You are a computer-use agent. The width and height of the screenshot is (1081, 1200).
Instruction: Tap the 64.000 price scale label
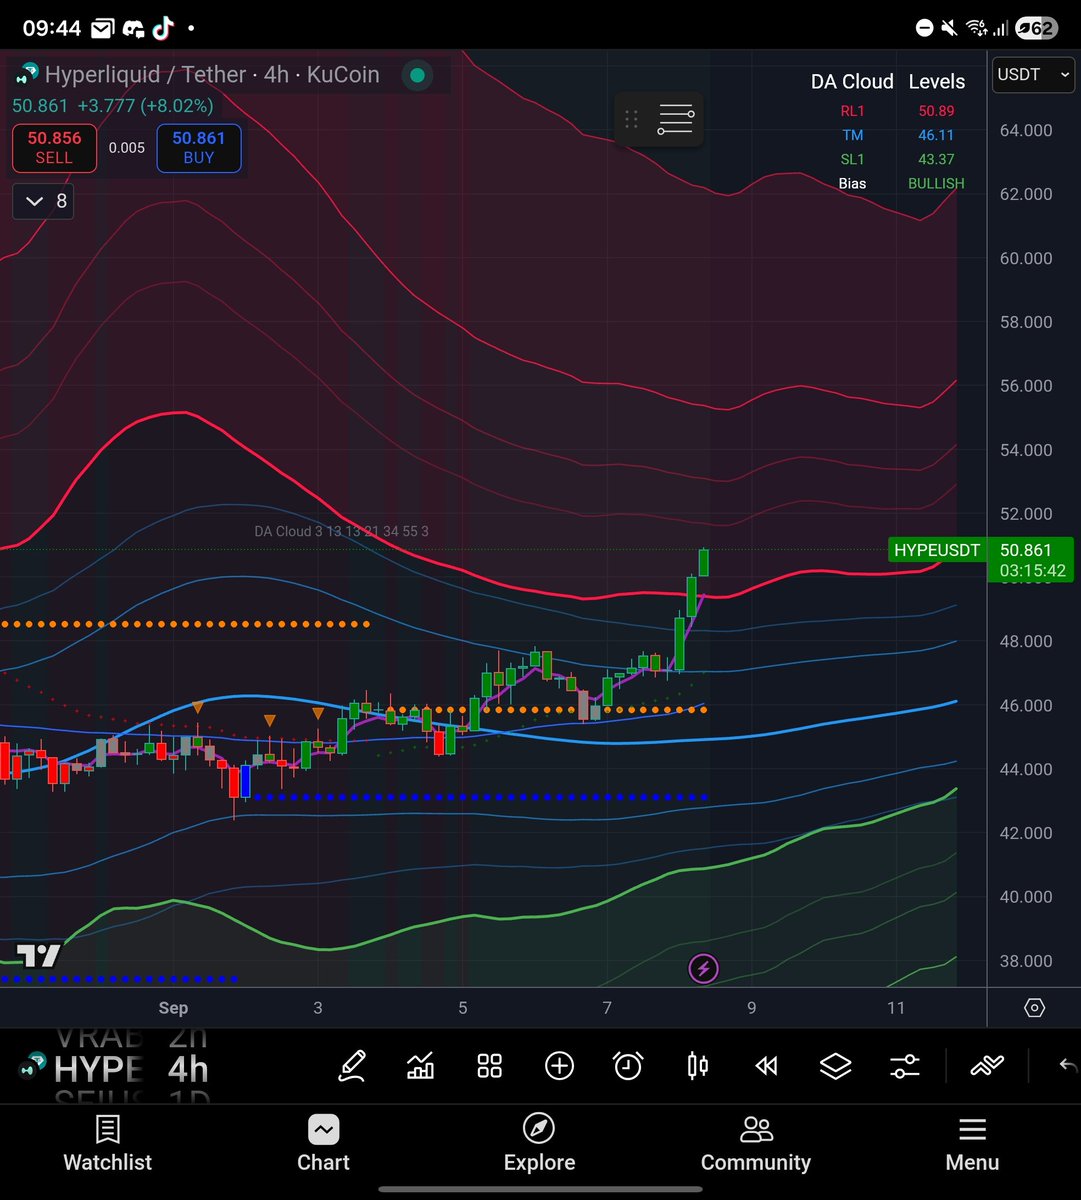1025,130
